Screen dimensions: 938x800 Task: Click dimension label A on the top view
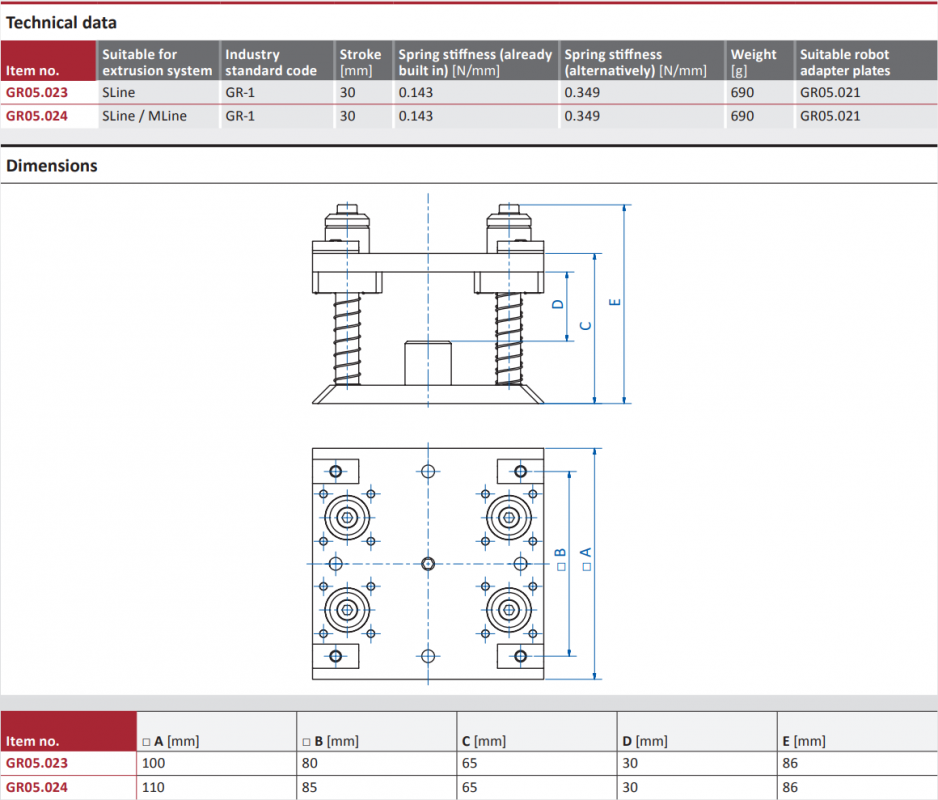(586, 559)
